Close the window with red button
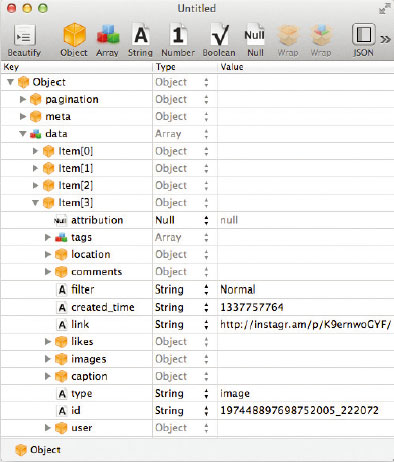 (11, 8)
